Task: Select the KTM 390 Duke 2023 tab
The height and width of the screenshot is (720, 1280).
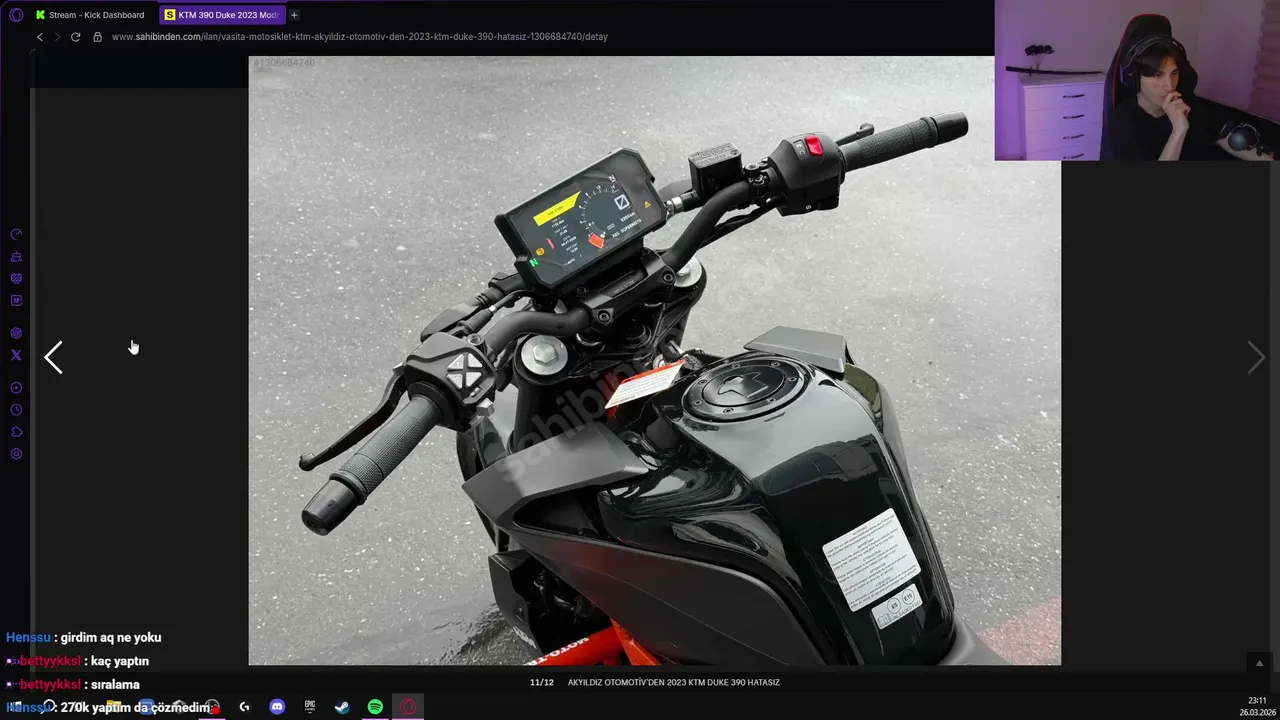Action: [222, 15]
